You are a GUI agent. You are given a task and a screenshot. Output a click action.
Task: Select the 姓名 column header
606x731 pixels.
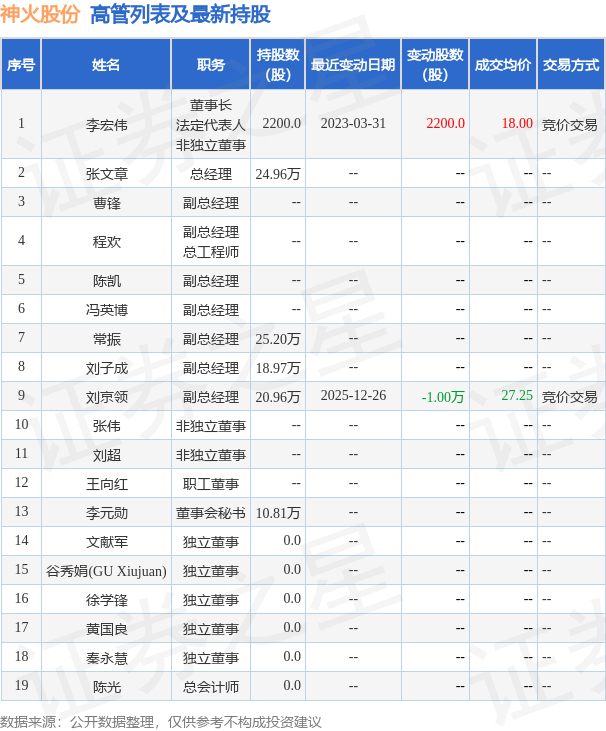[106, 64]
